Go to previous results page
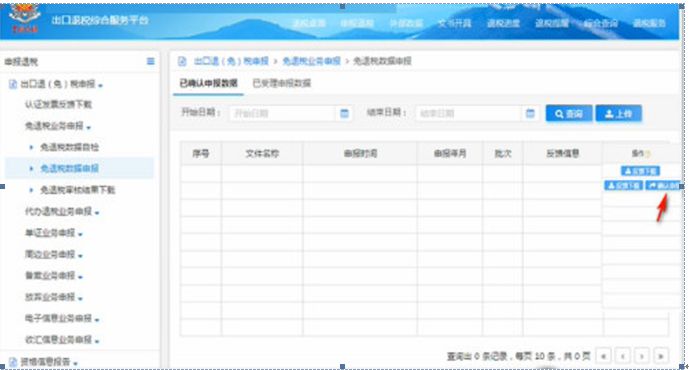 coord(623,355)
